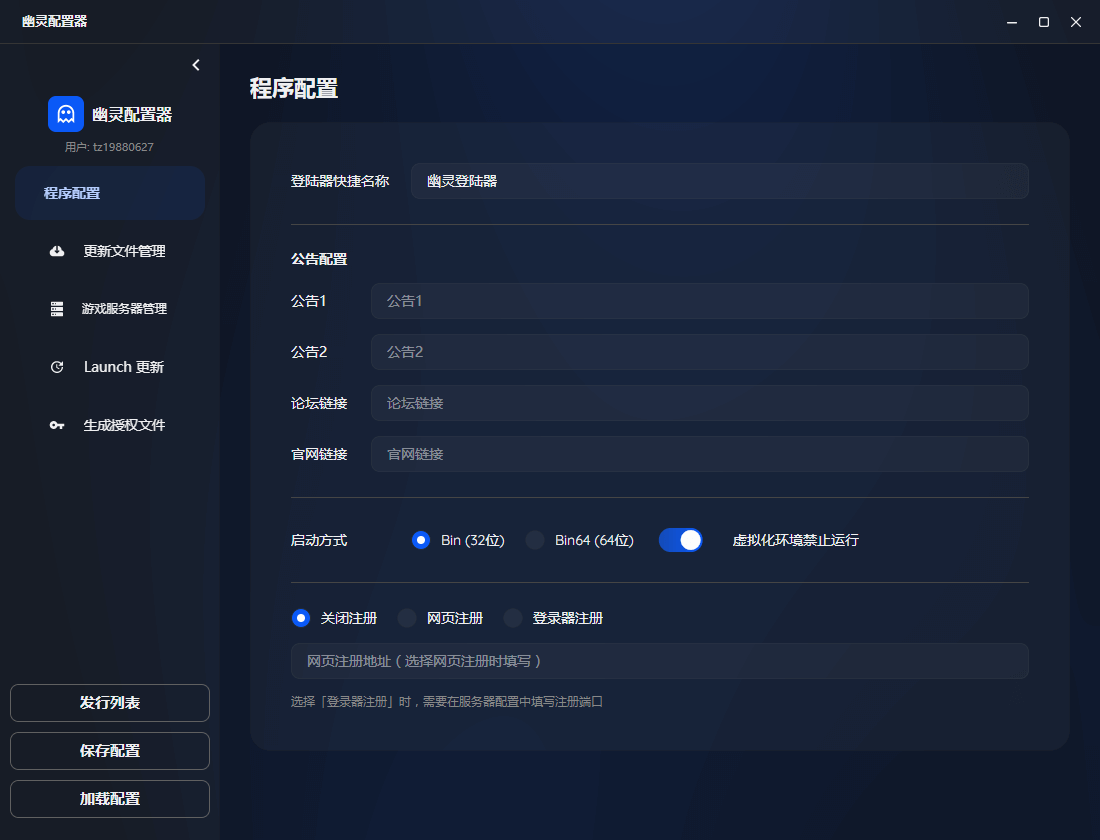Click the ghost app logo icon

pyautogui.click(x=66, y=114)
